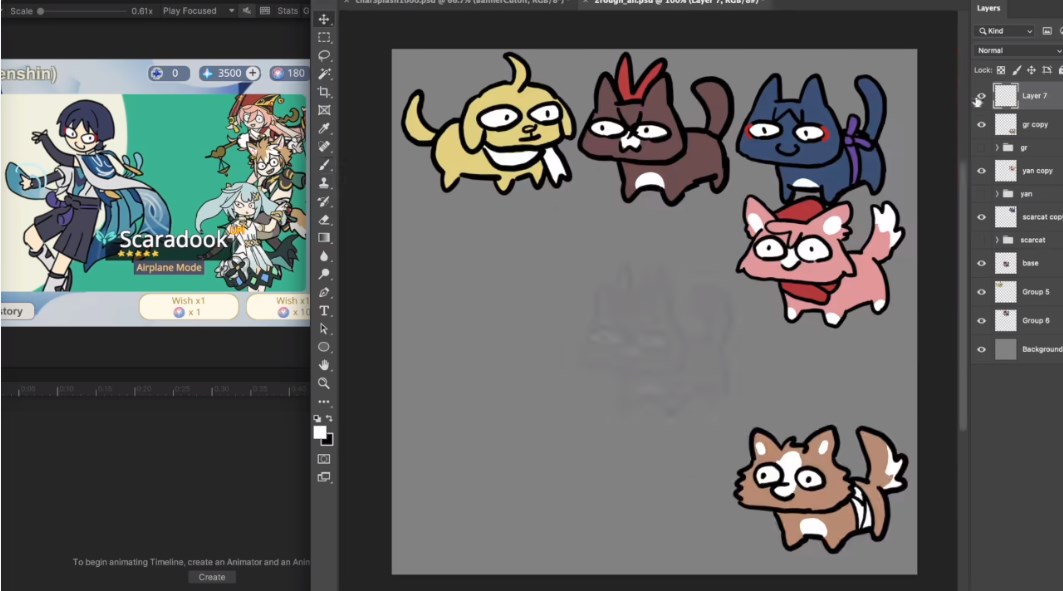
Task: Hide the yan copy layer
Action: point(981,171)
